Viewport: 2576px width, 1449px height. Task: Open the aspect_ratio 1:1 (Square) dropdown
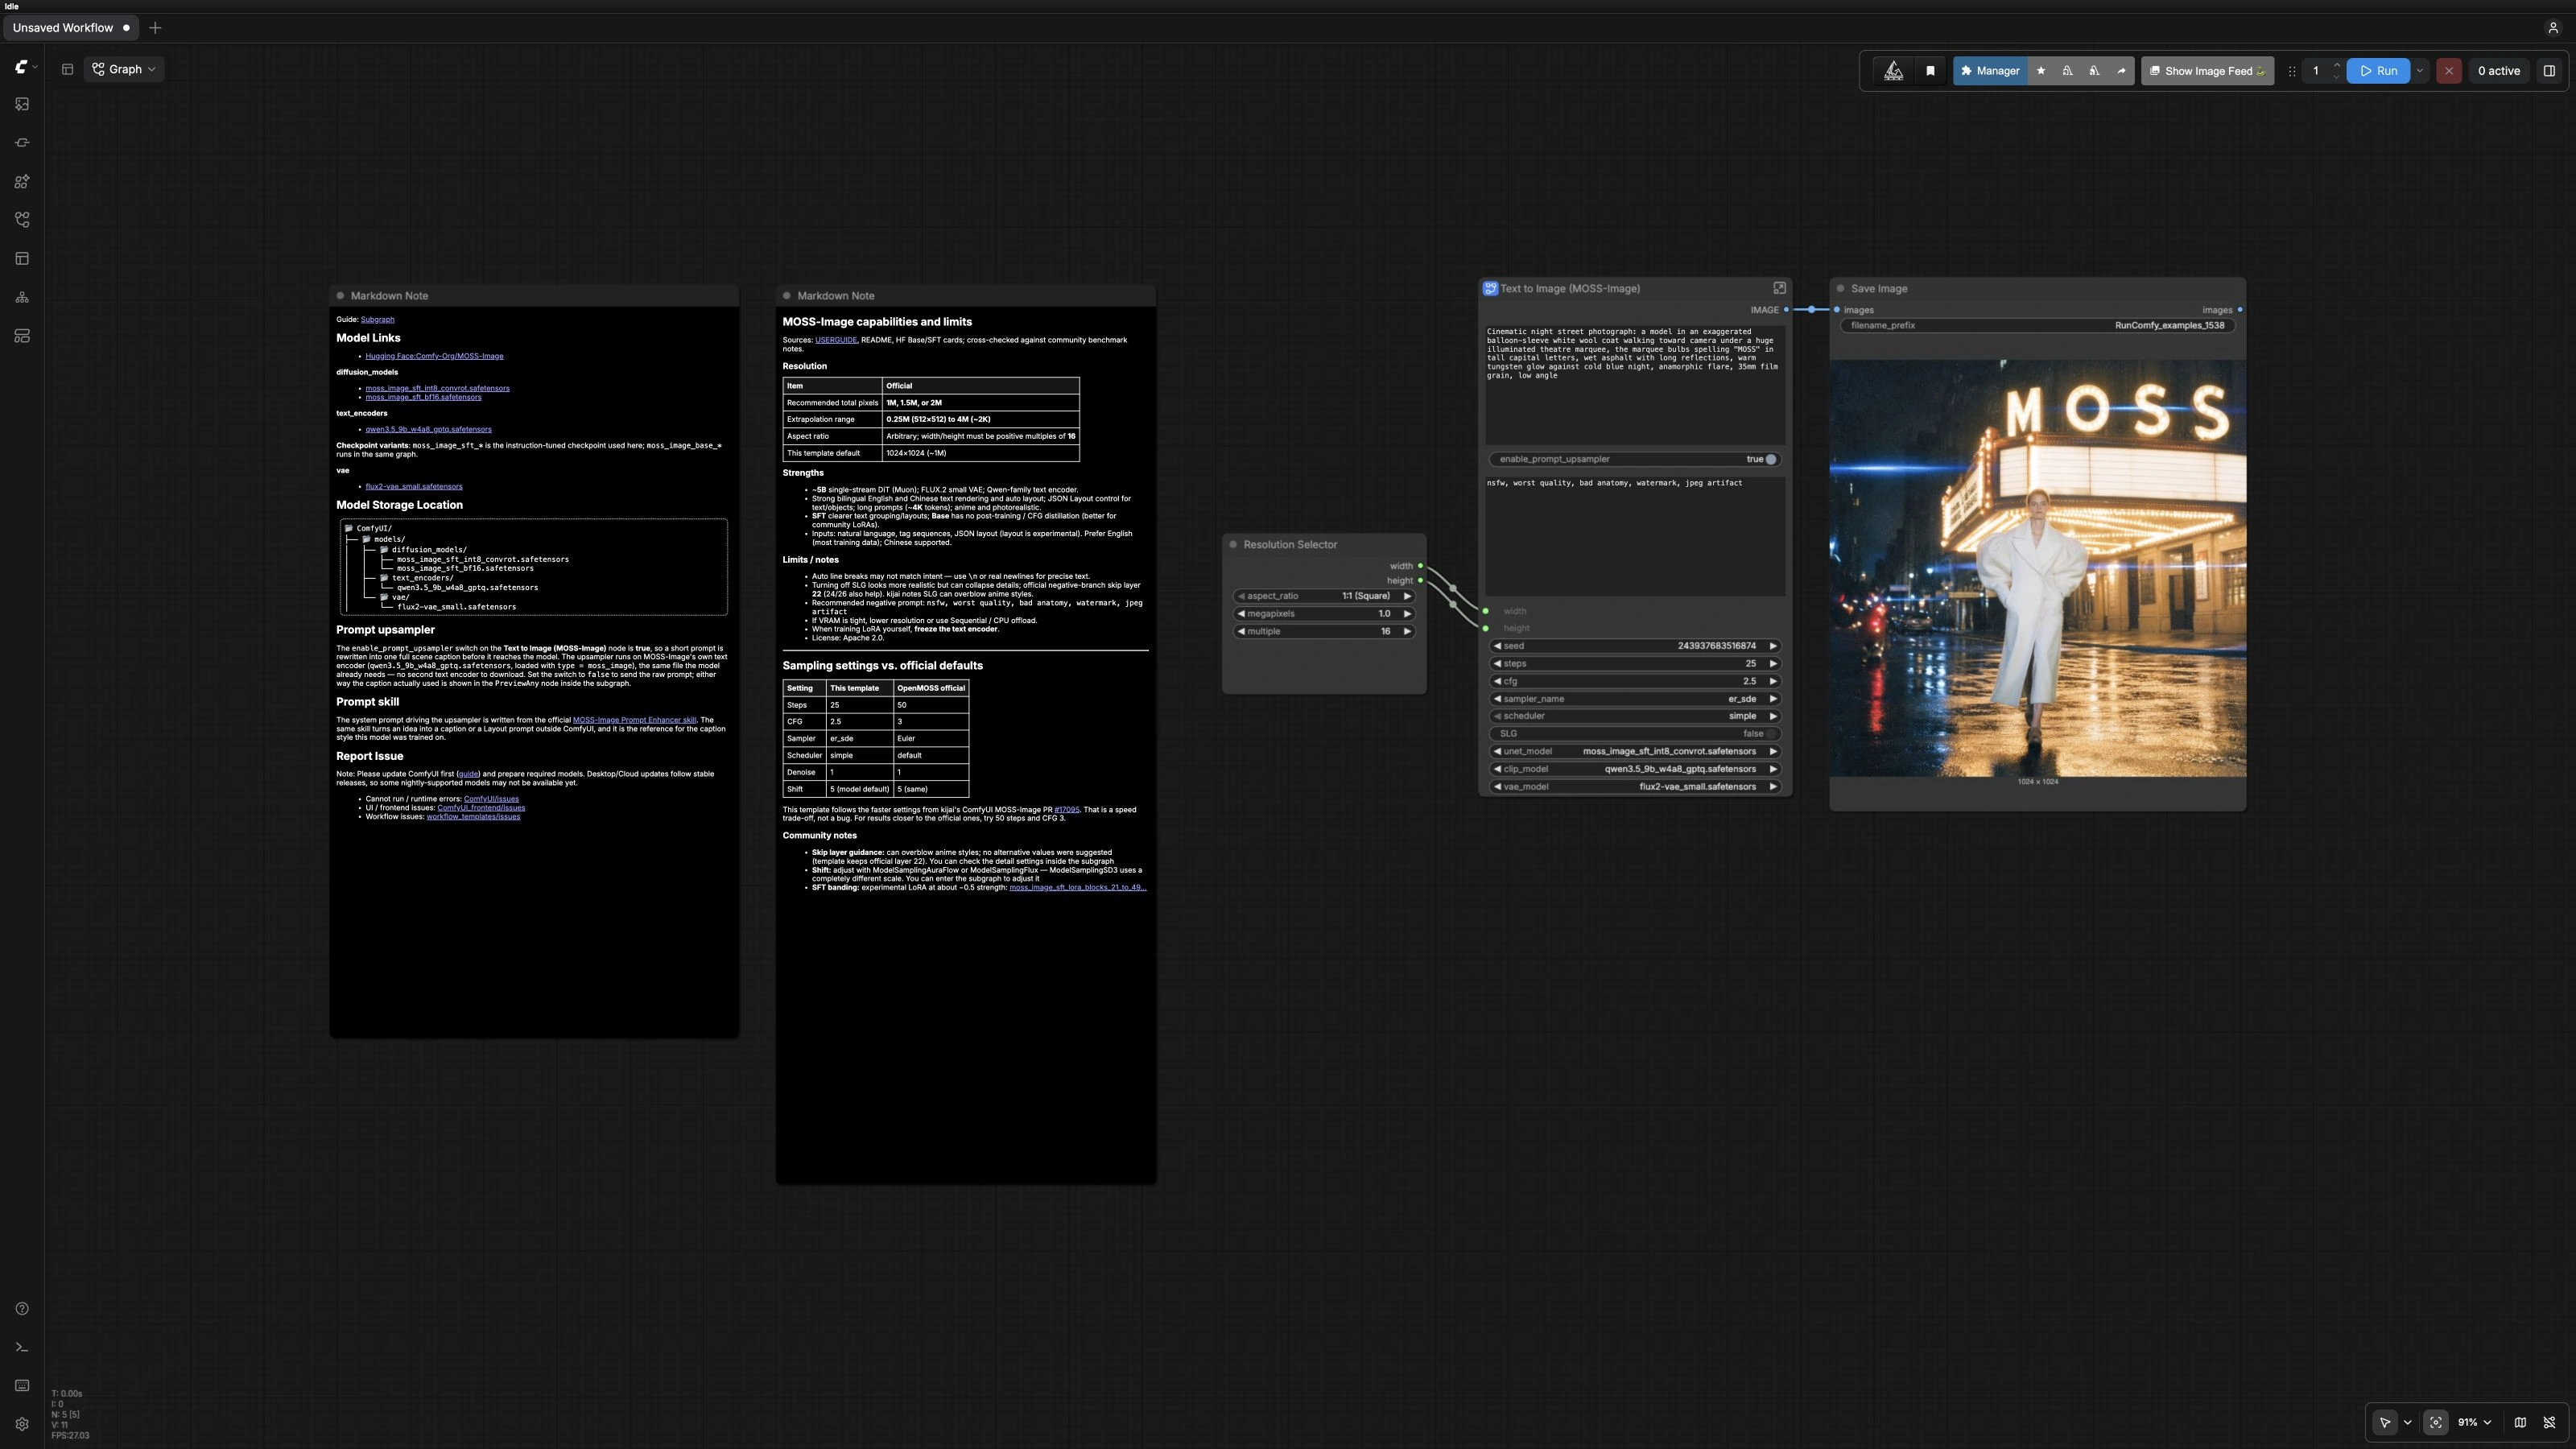1324,596
